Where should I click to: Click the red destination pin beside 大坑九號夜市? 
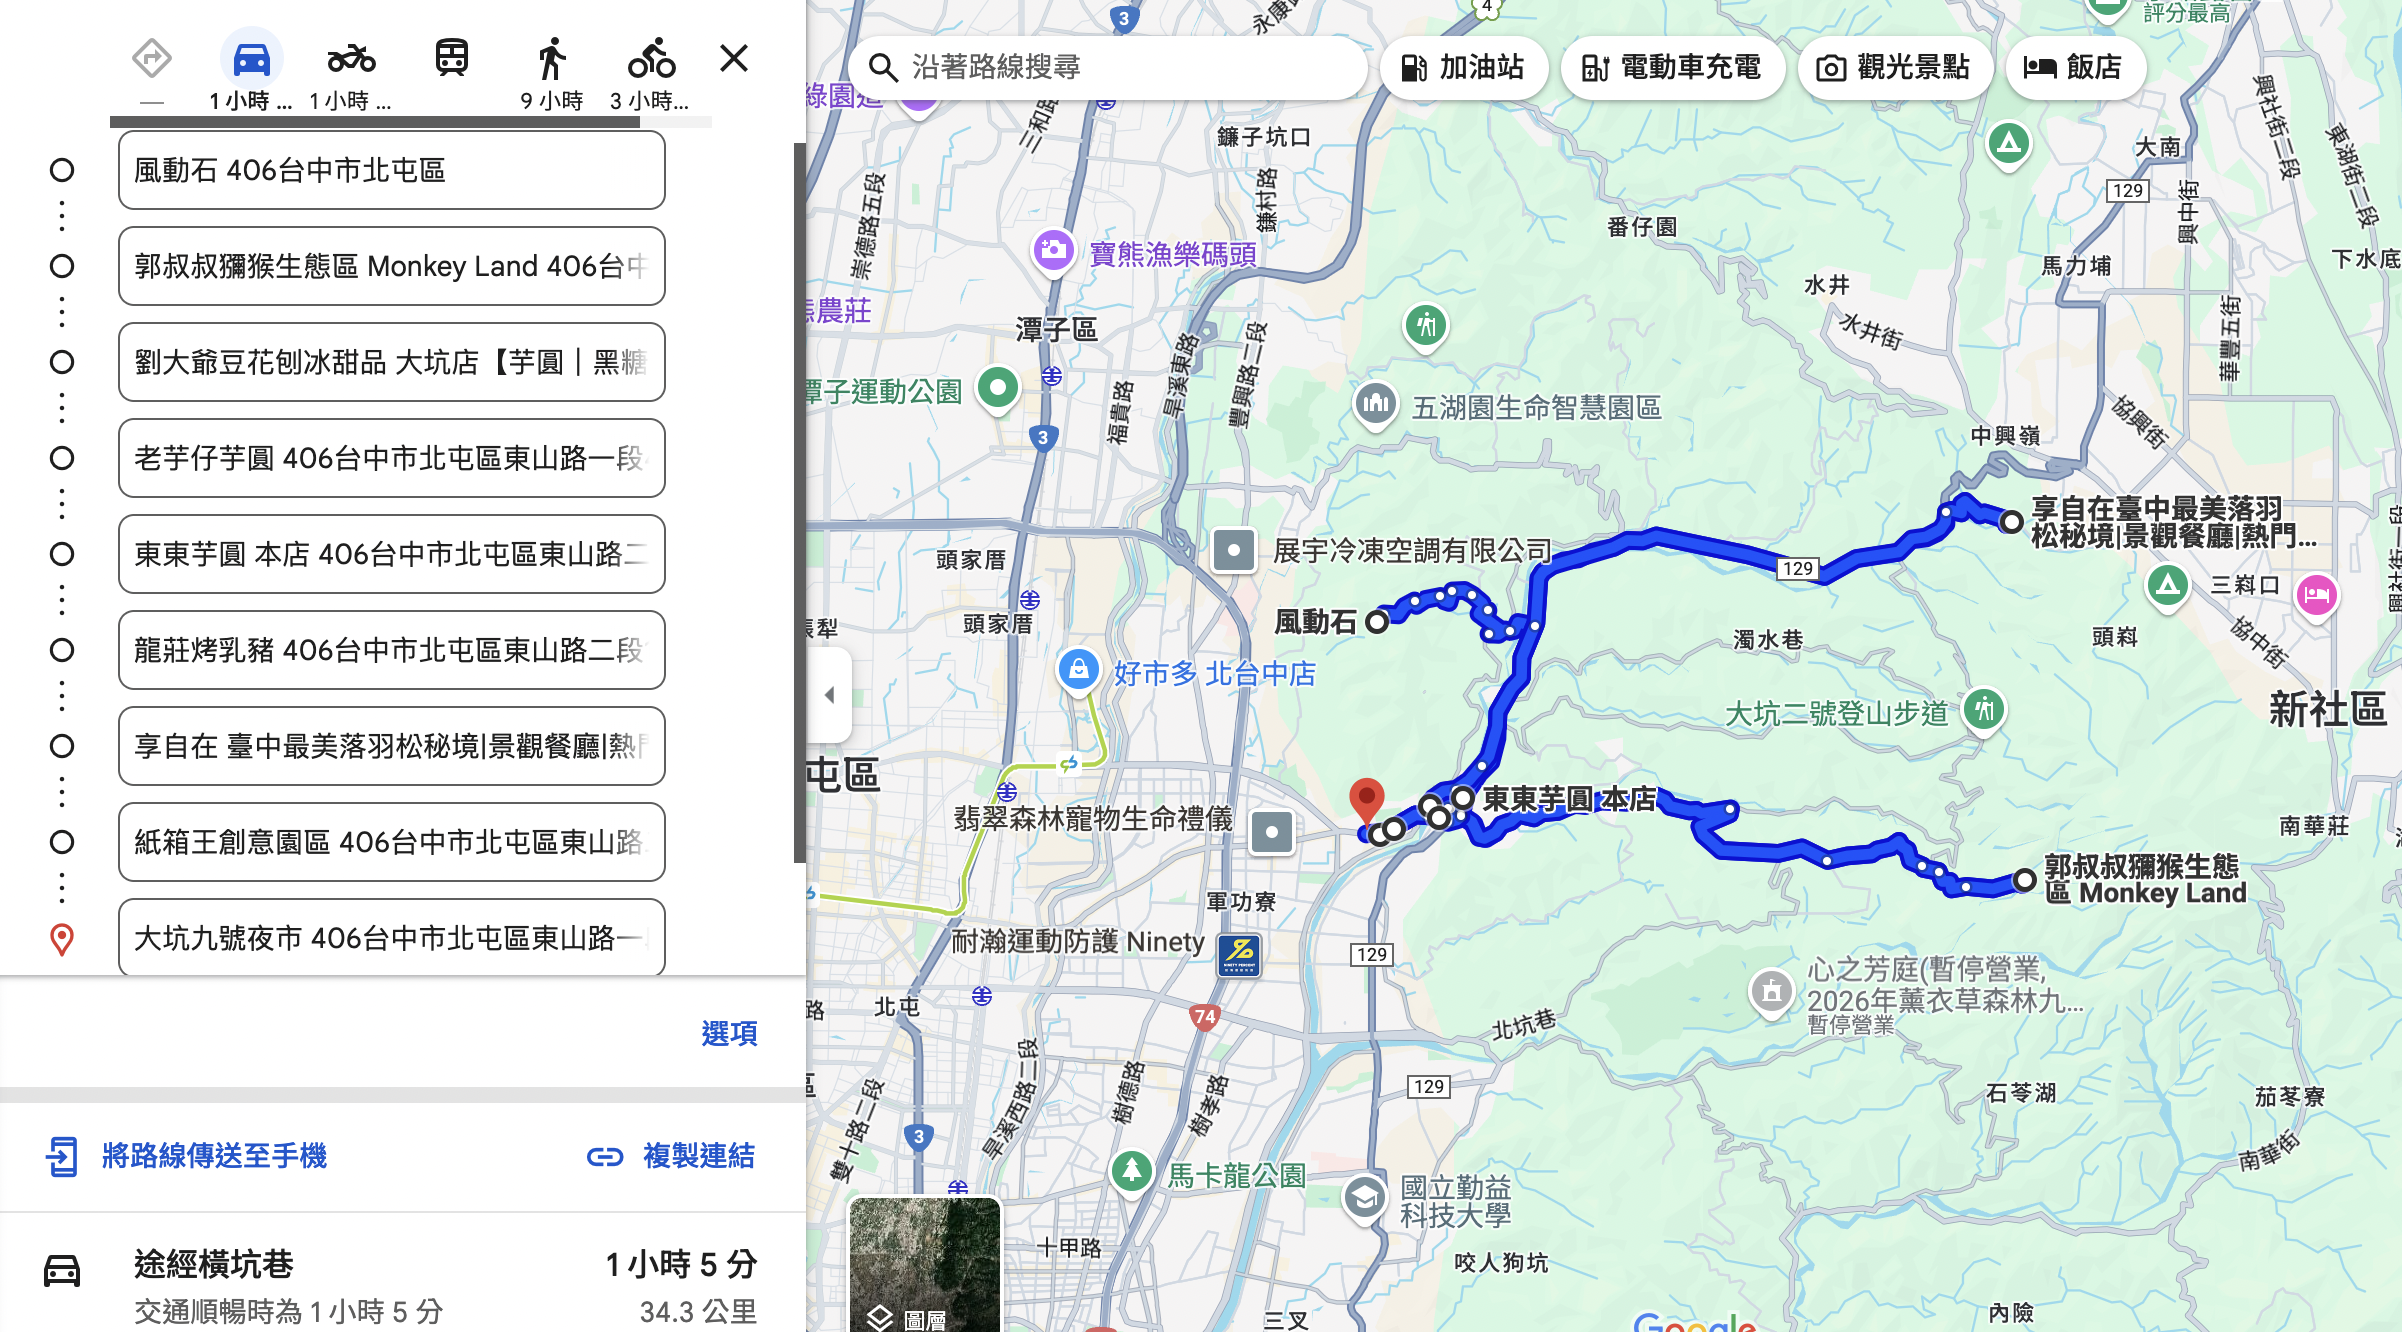pyautogui.click(x=62, y=939)
